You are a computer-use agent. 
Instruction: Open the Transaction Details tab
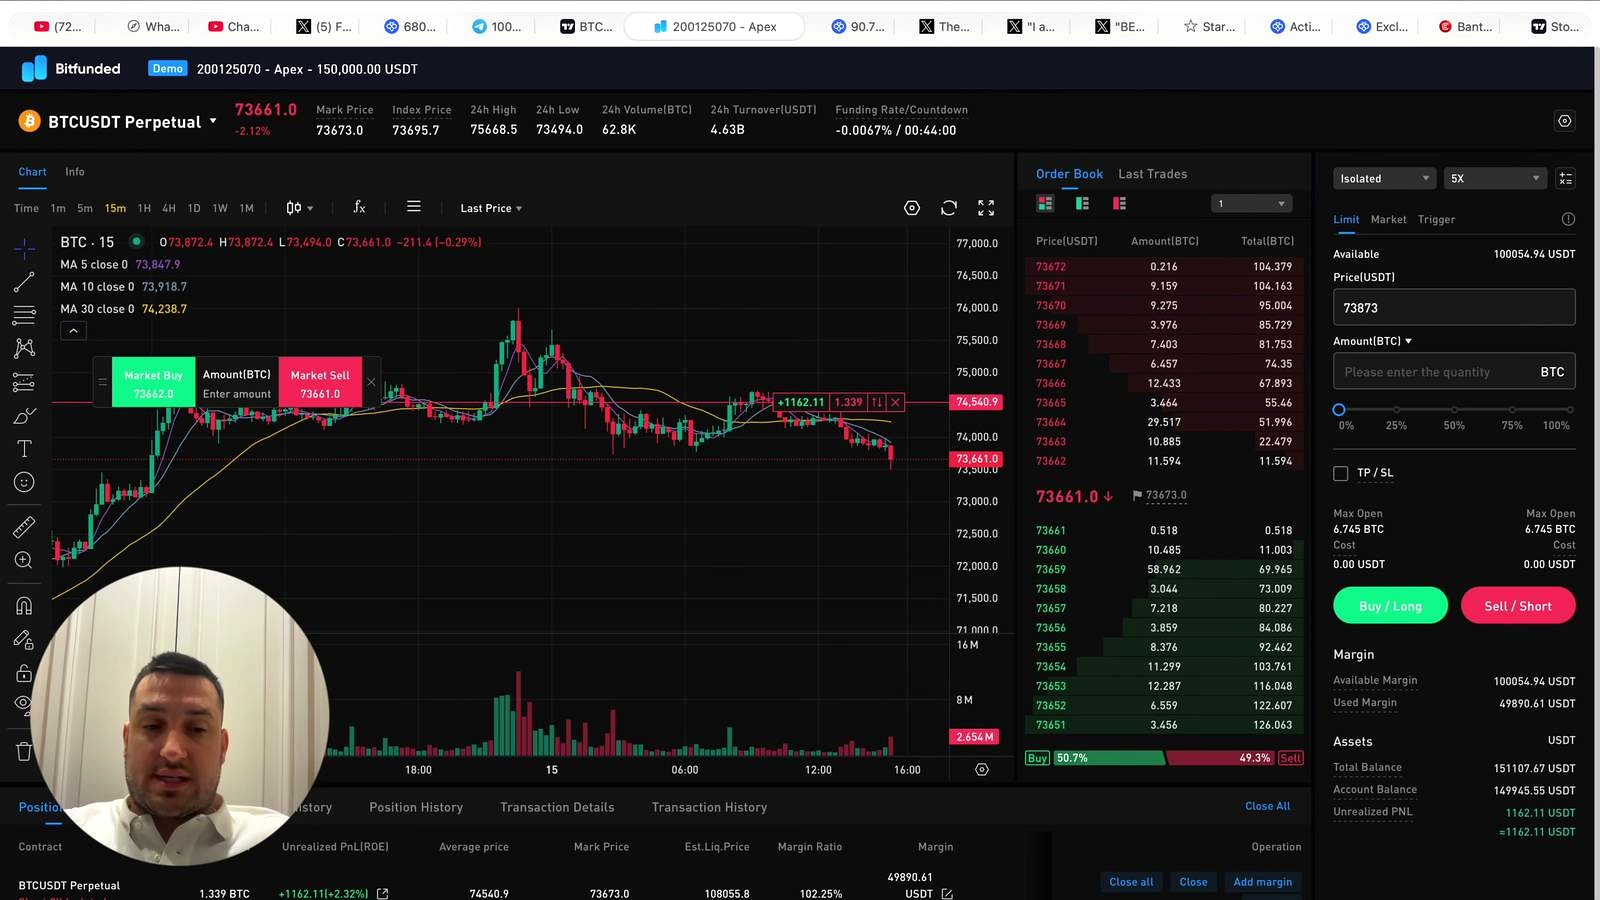tap(557, 807)
